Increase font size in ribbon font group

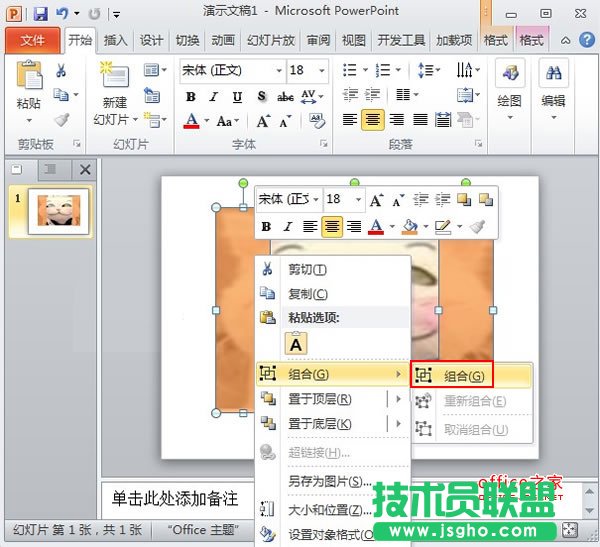coord(263,121)
